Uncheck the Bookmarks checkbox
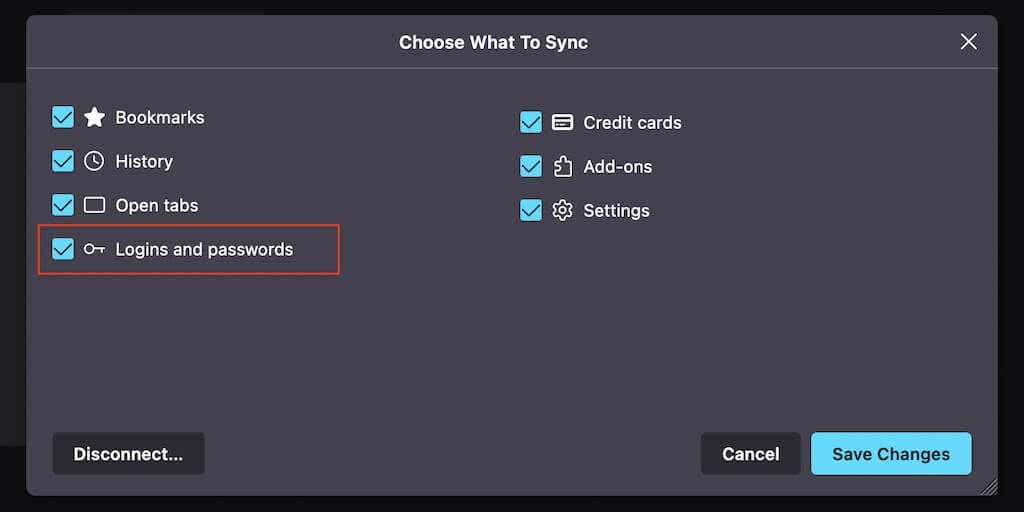Screen dimensions: 1024x512 [63, 118]
